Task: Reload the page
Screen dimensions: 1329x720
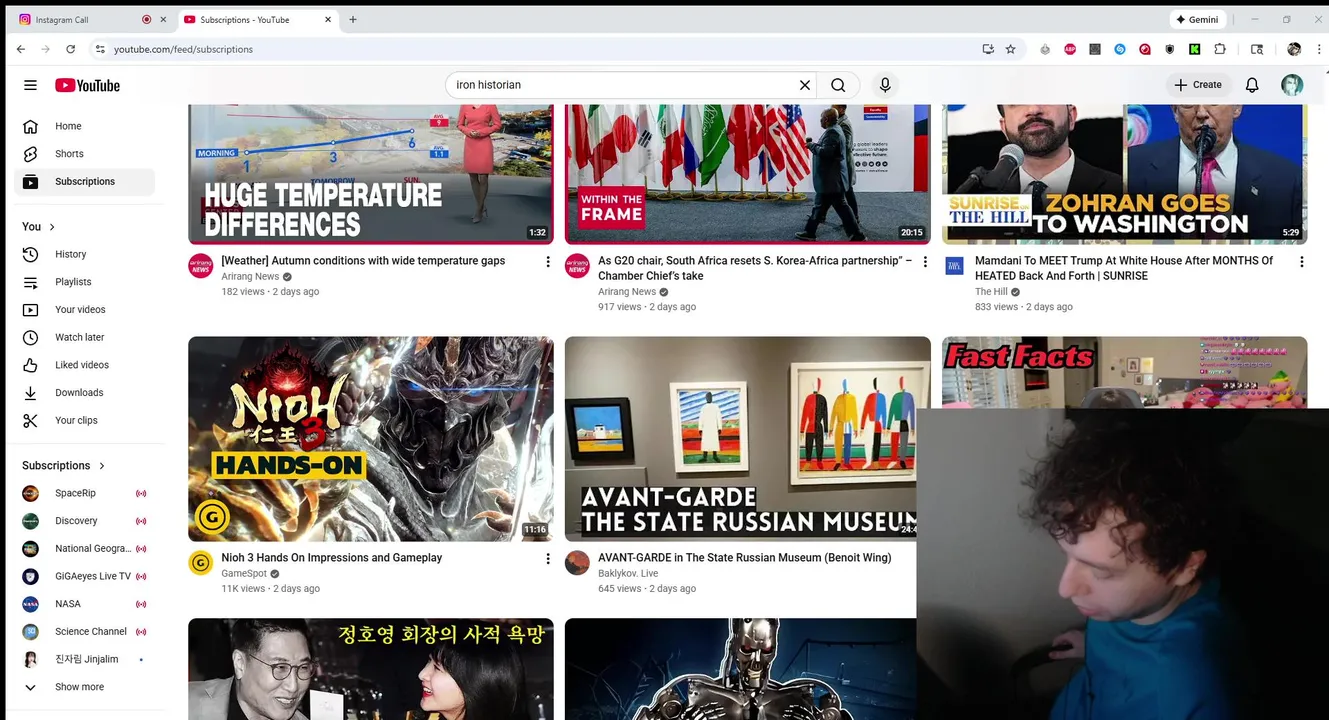Action: click(x=70, y=49)
